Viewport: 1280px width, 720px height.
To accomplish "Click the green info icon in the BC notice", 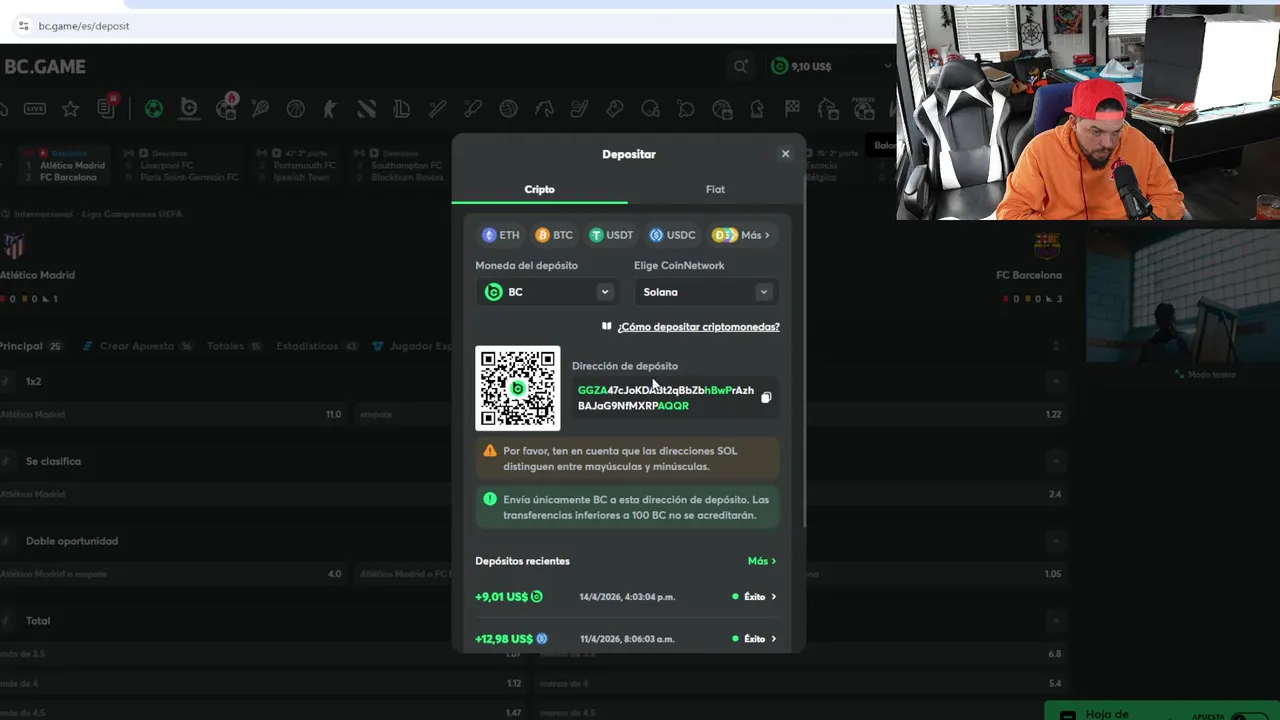I will [x=490, y=499].
